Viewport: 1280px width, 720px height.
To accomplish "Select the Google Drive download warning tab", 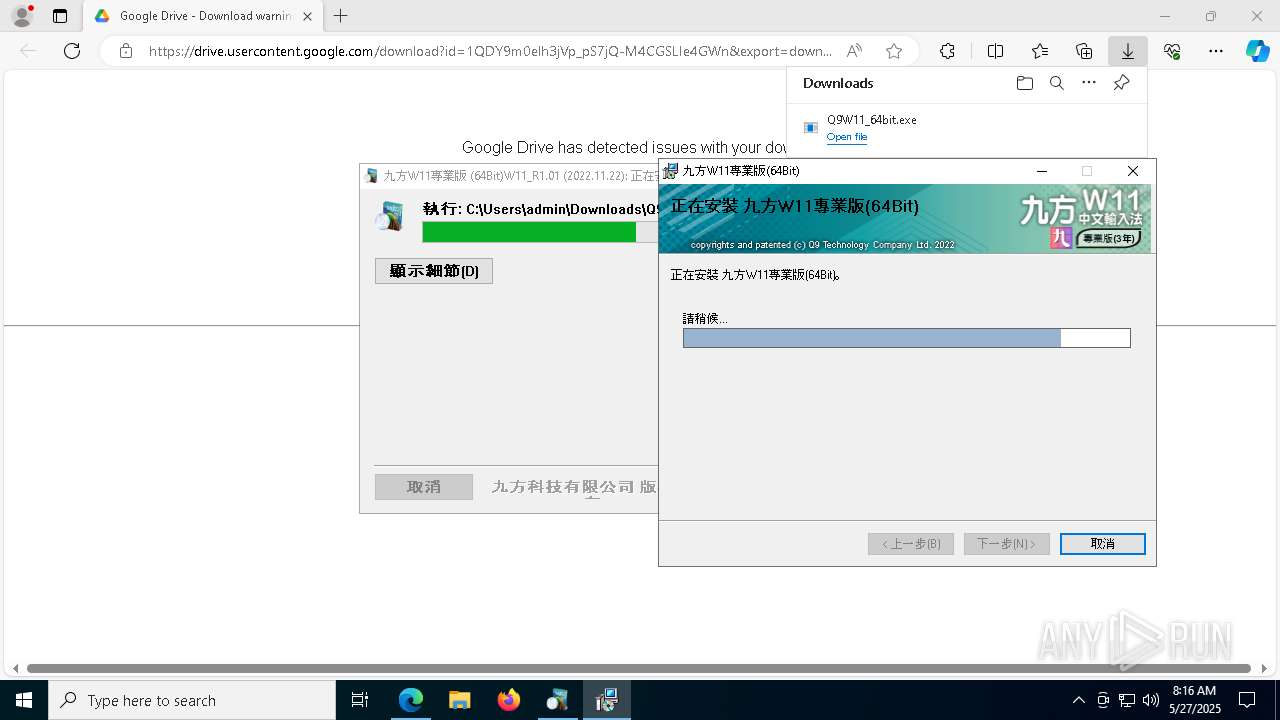I will coord(203,16).
